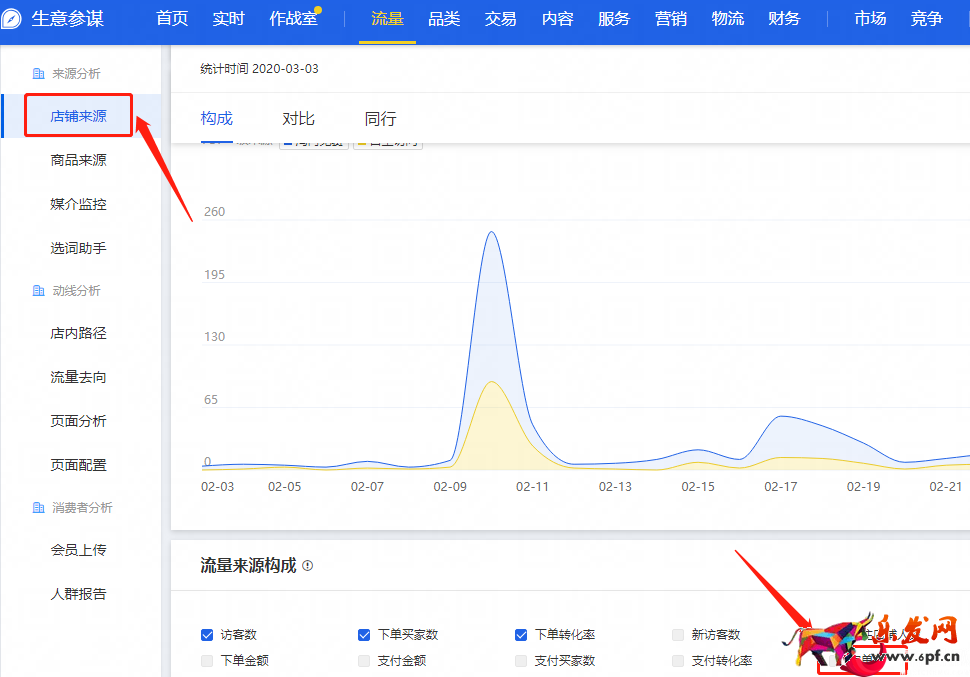Screen dimensions: 970x677
Task: Disable the 下单转化率 checkbox
Action: click(x=521, y=635)
